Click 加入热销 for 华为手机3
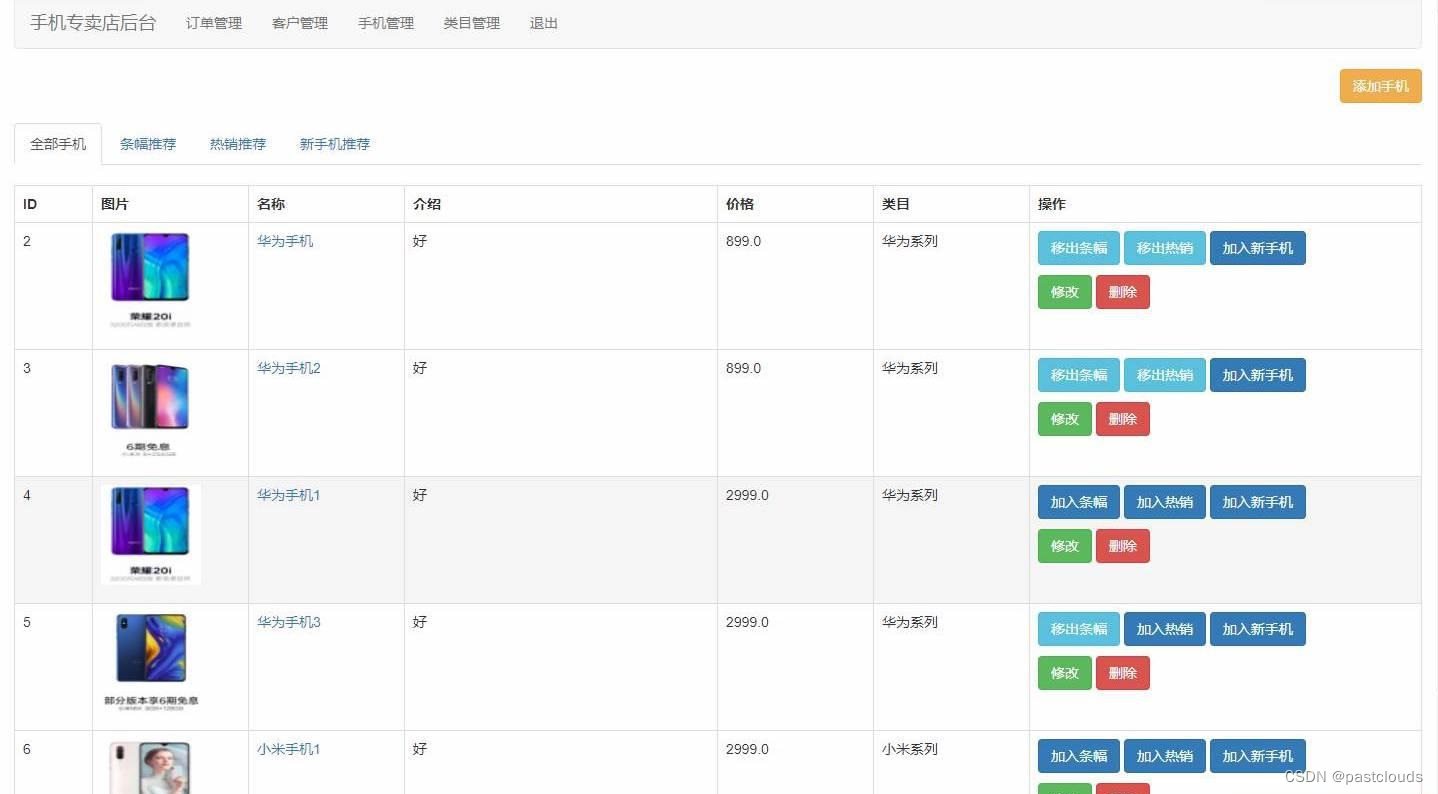 pyautogui.click(x=1164, y=628)
